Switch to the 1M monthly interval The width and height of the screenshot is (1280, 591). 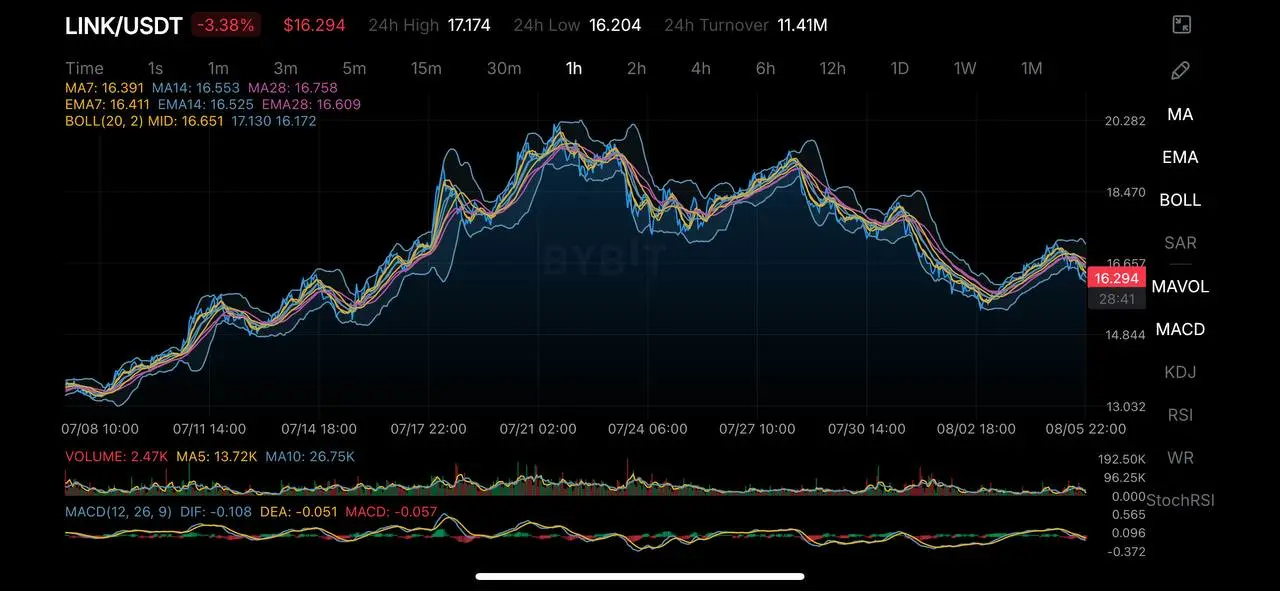pos(1032,68)
